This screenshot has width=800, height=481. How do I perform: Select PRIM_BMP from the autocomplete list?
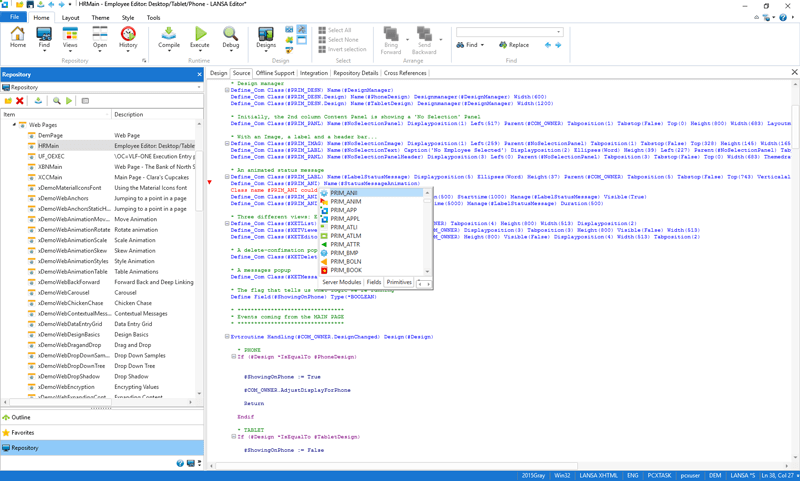(x=345, y=253)
